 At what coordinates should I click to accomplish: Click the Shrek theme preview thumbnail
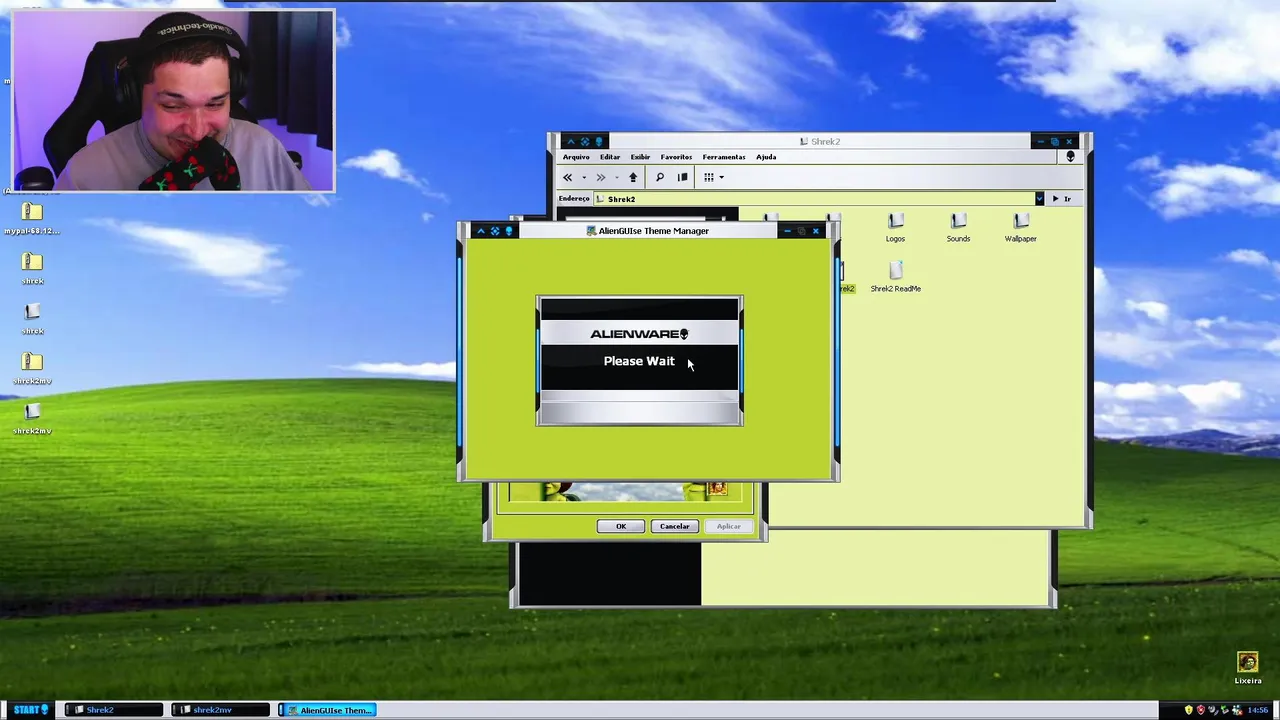625,491
